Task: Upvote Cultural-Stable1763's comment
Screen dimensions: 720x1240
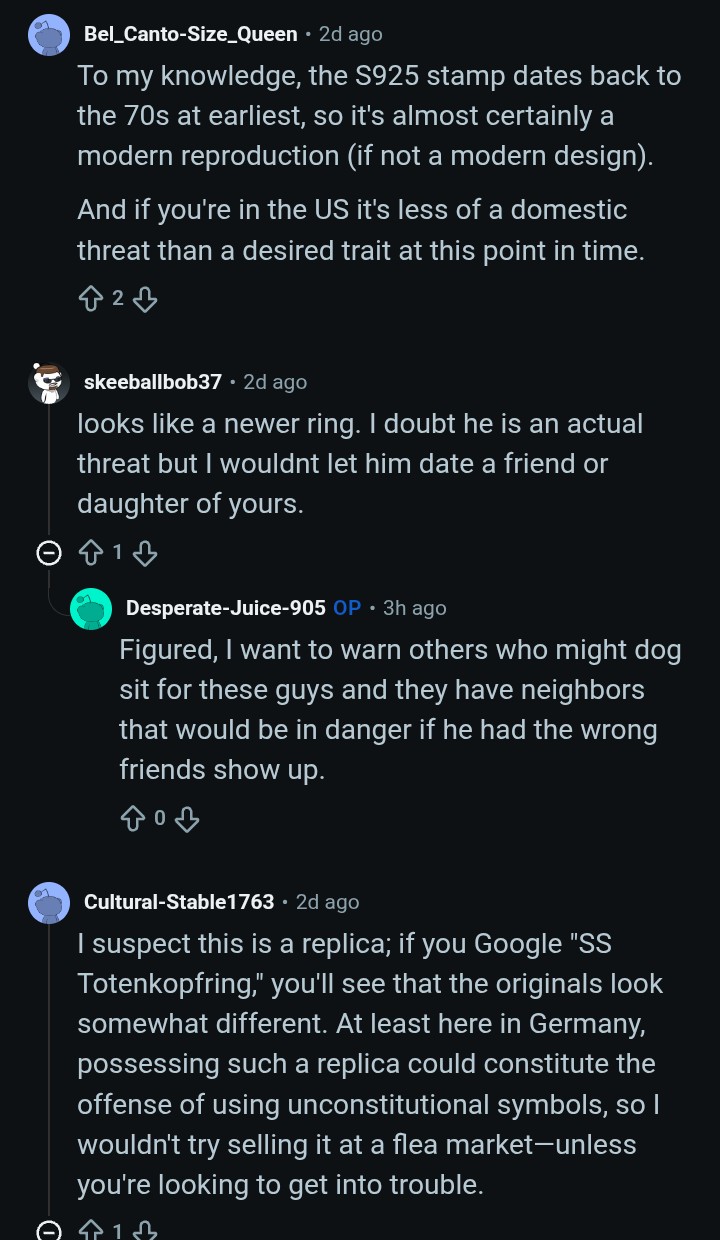Action: [x=90, y=1231]
